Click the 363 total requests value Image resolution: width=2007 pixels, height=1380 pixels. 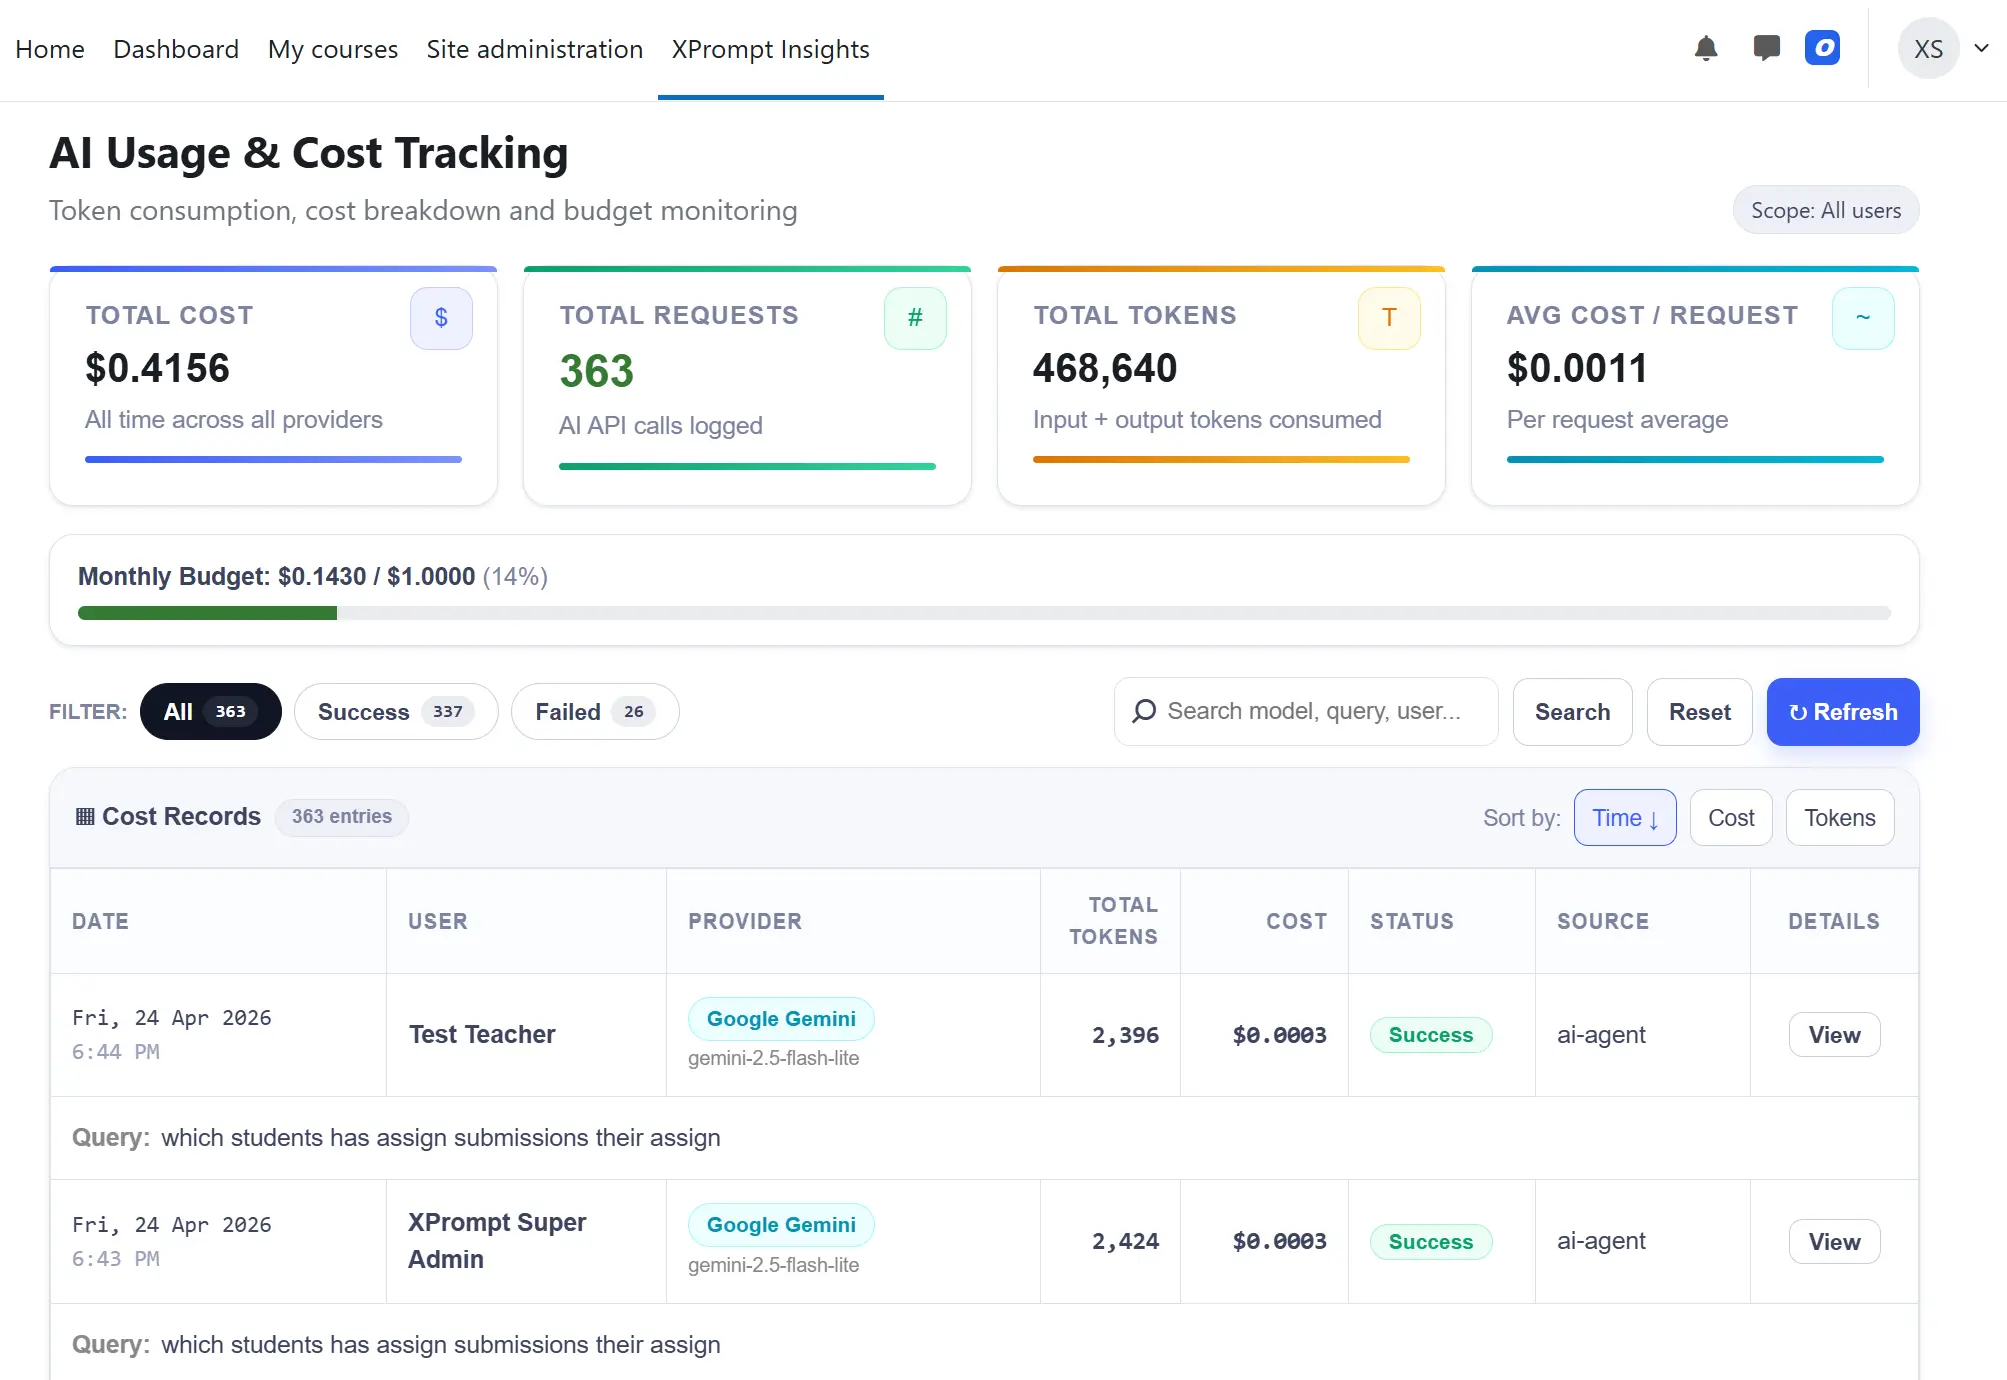(x=597, y=371)
